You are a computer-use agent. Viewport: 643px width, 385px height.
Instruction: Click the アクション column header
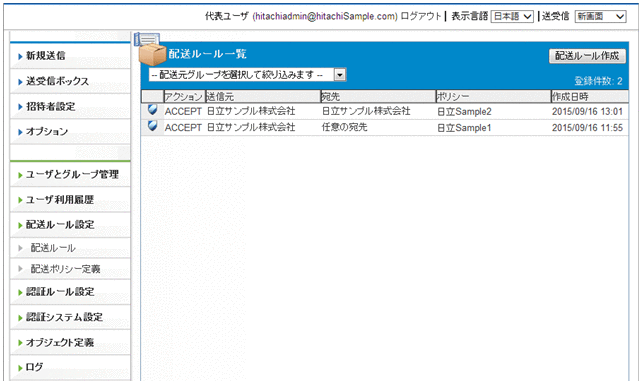point(184,97)
